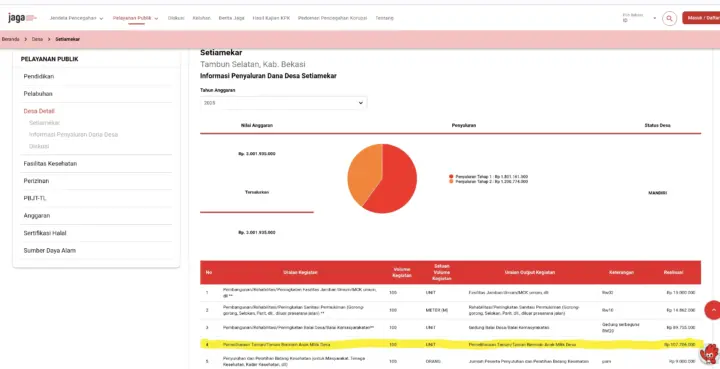Open Hasil Kajian KPK menu
Image resolution: width=720 pixels, height=369 pixels.
point(271,18)
